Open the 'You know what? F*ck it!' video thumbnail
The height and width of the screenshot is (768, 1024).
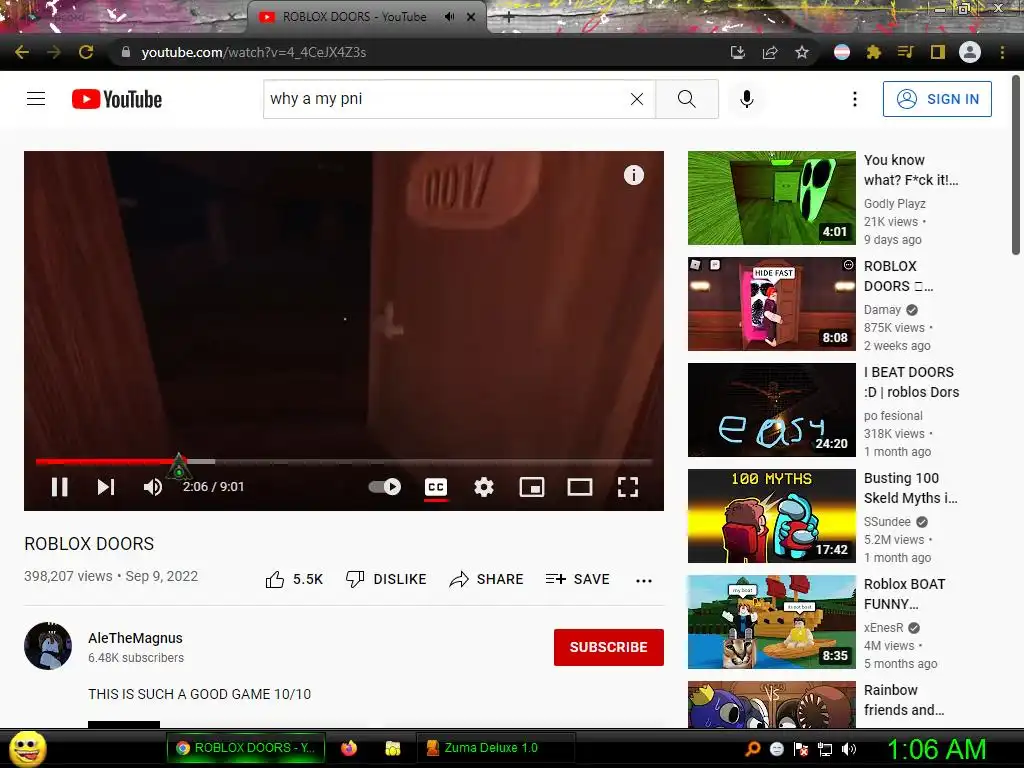(771, 198)
